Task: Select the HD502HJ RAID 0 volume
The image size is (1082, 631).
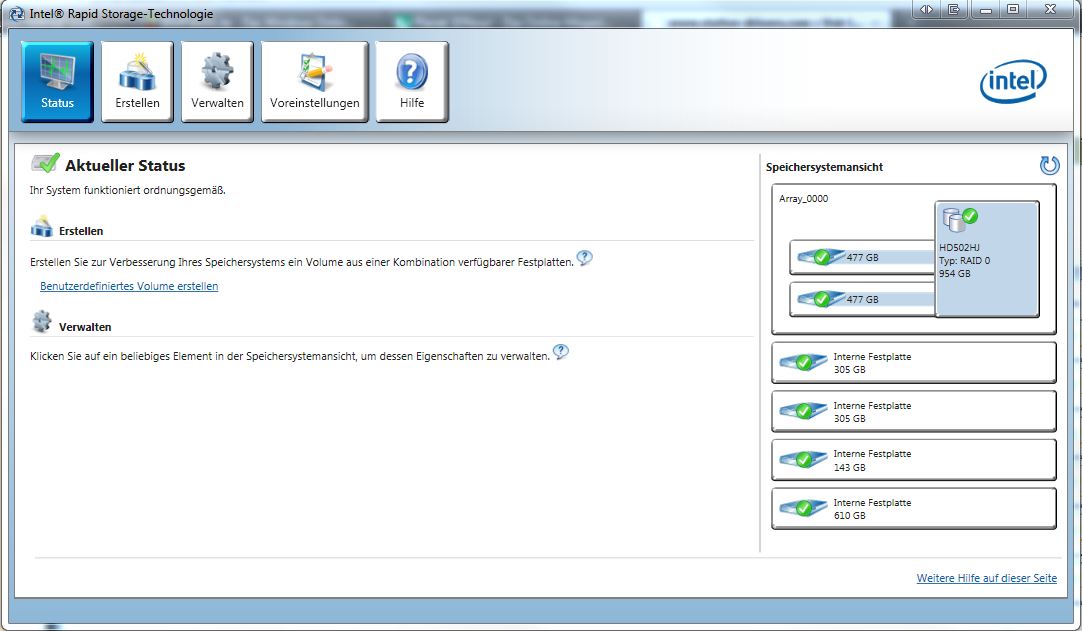Action: click(987, 259)
